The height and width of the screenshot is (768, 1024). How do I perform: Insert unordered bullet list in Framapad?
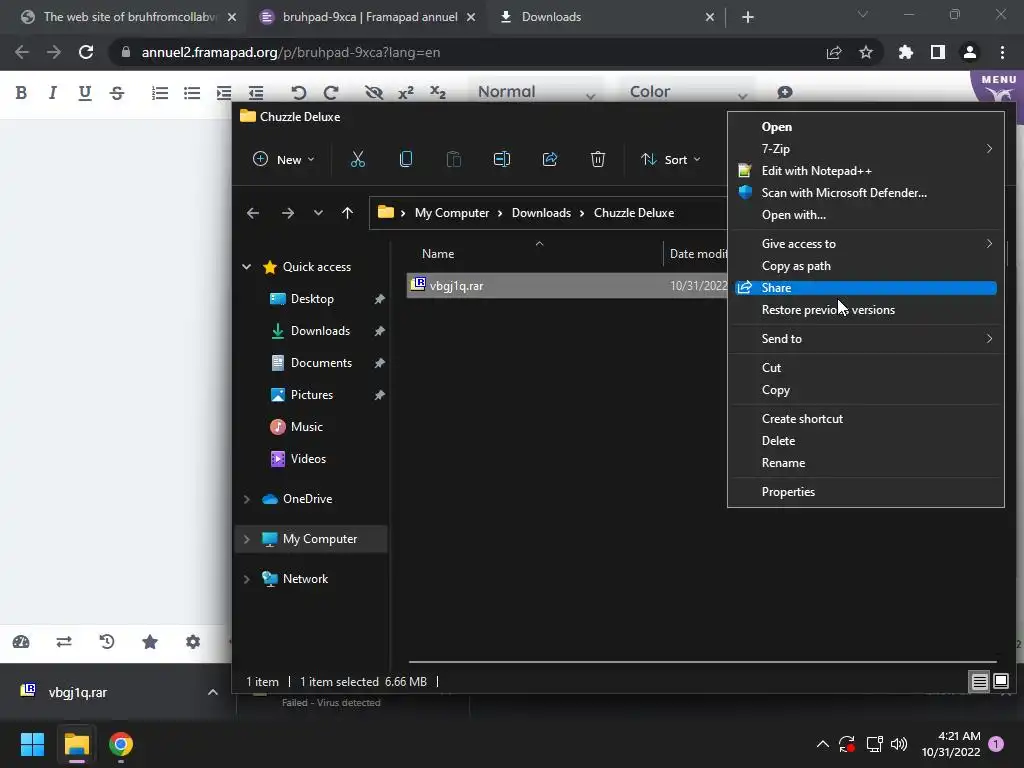click(192, 93)
